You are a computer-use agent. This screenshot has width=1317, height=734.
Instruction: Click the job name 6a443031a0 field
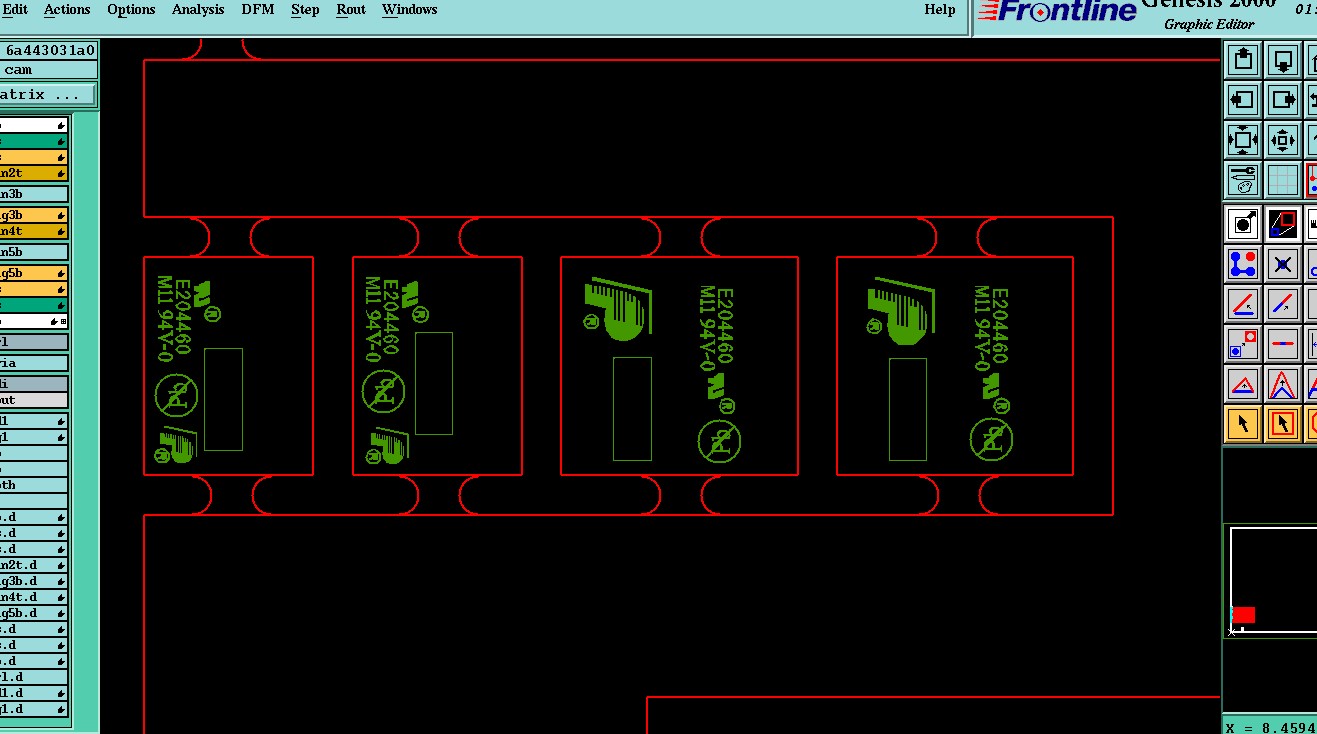49,50
